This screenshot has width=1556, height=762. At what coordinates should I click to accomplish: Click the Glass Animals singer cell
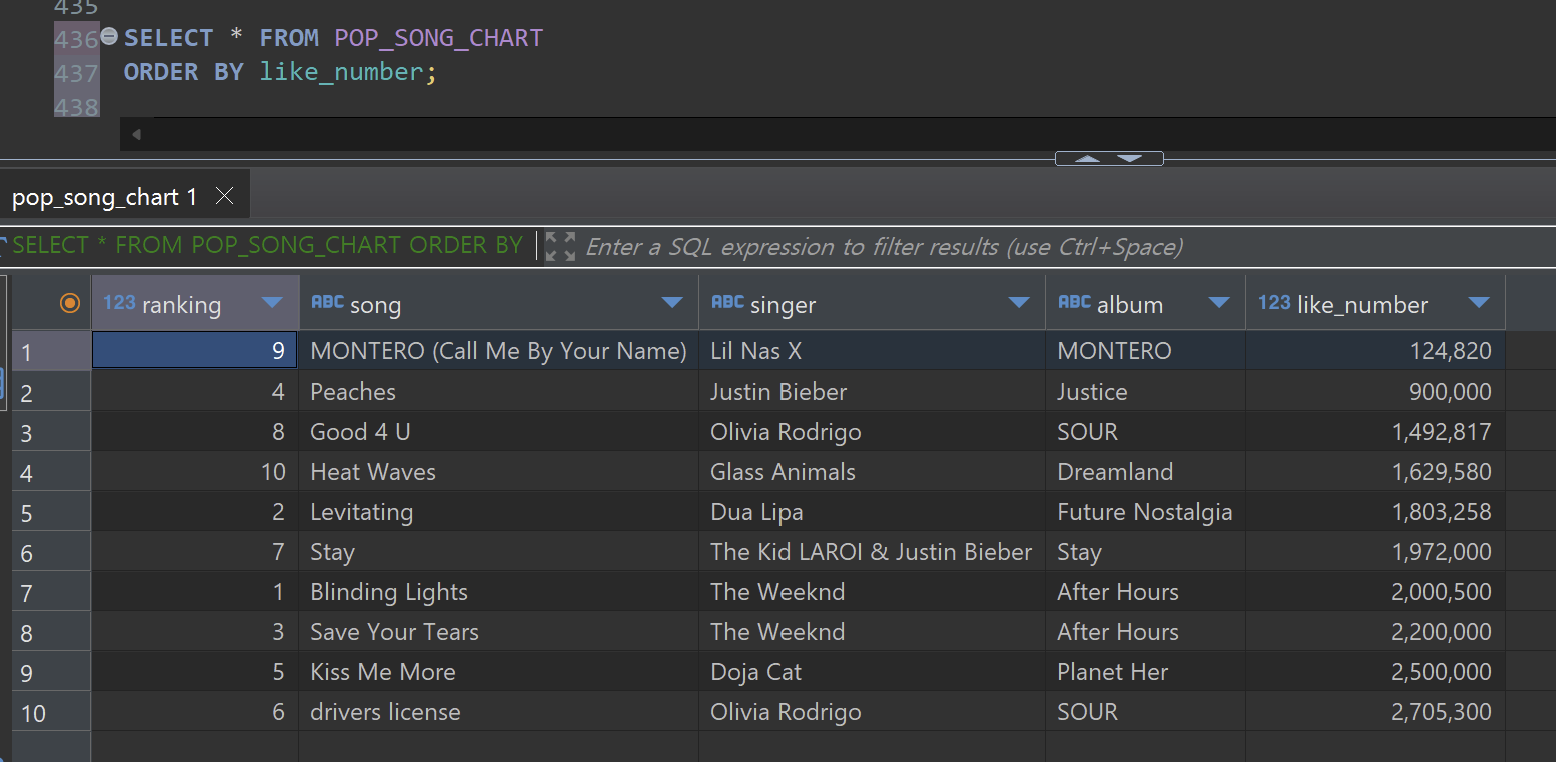[x=872, y=471]
